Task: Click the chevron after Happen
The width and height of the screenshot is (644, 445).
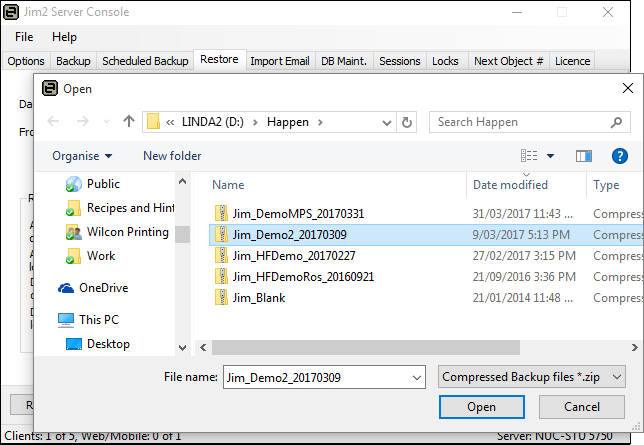Action: point(320,122)
